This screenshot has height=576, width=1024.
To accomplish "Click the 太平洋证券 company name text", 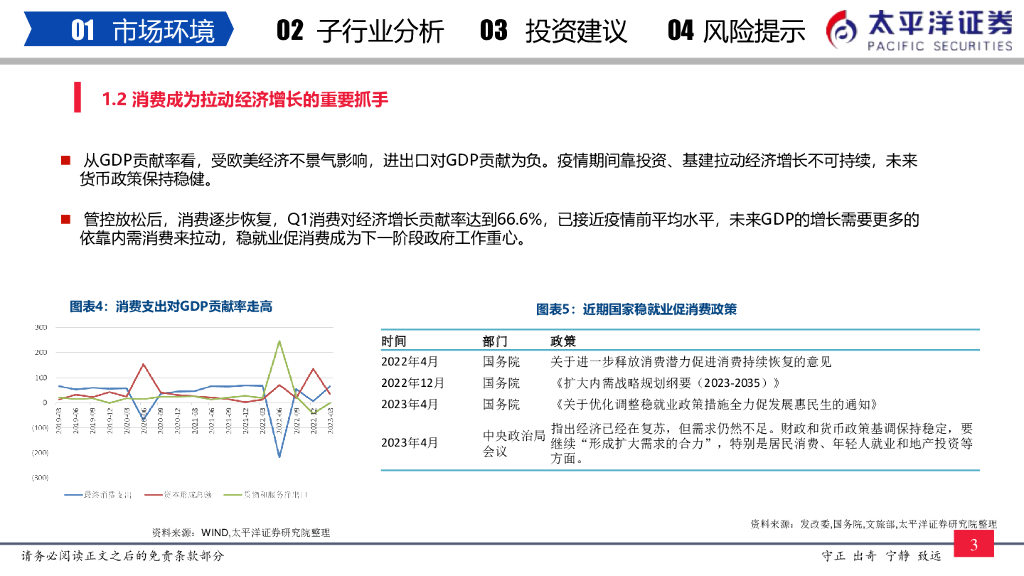I will (940, 24).
